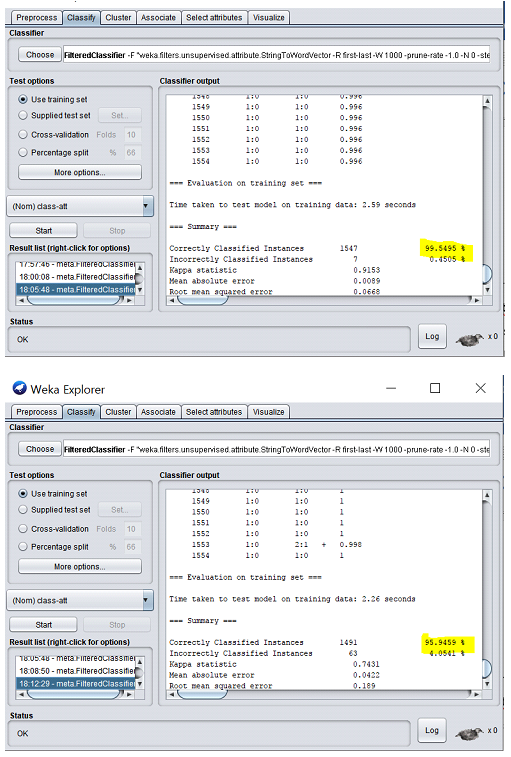Select Supplied test set in the 99.5495% window

[55, 115]
